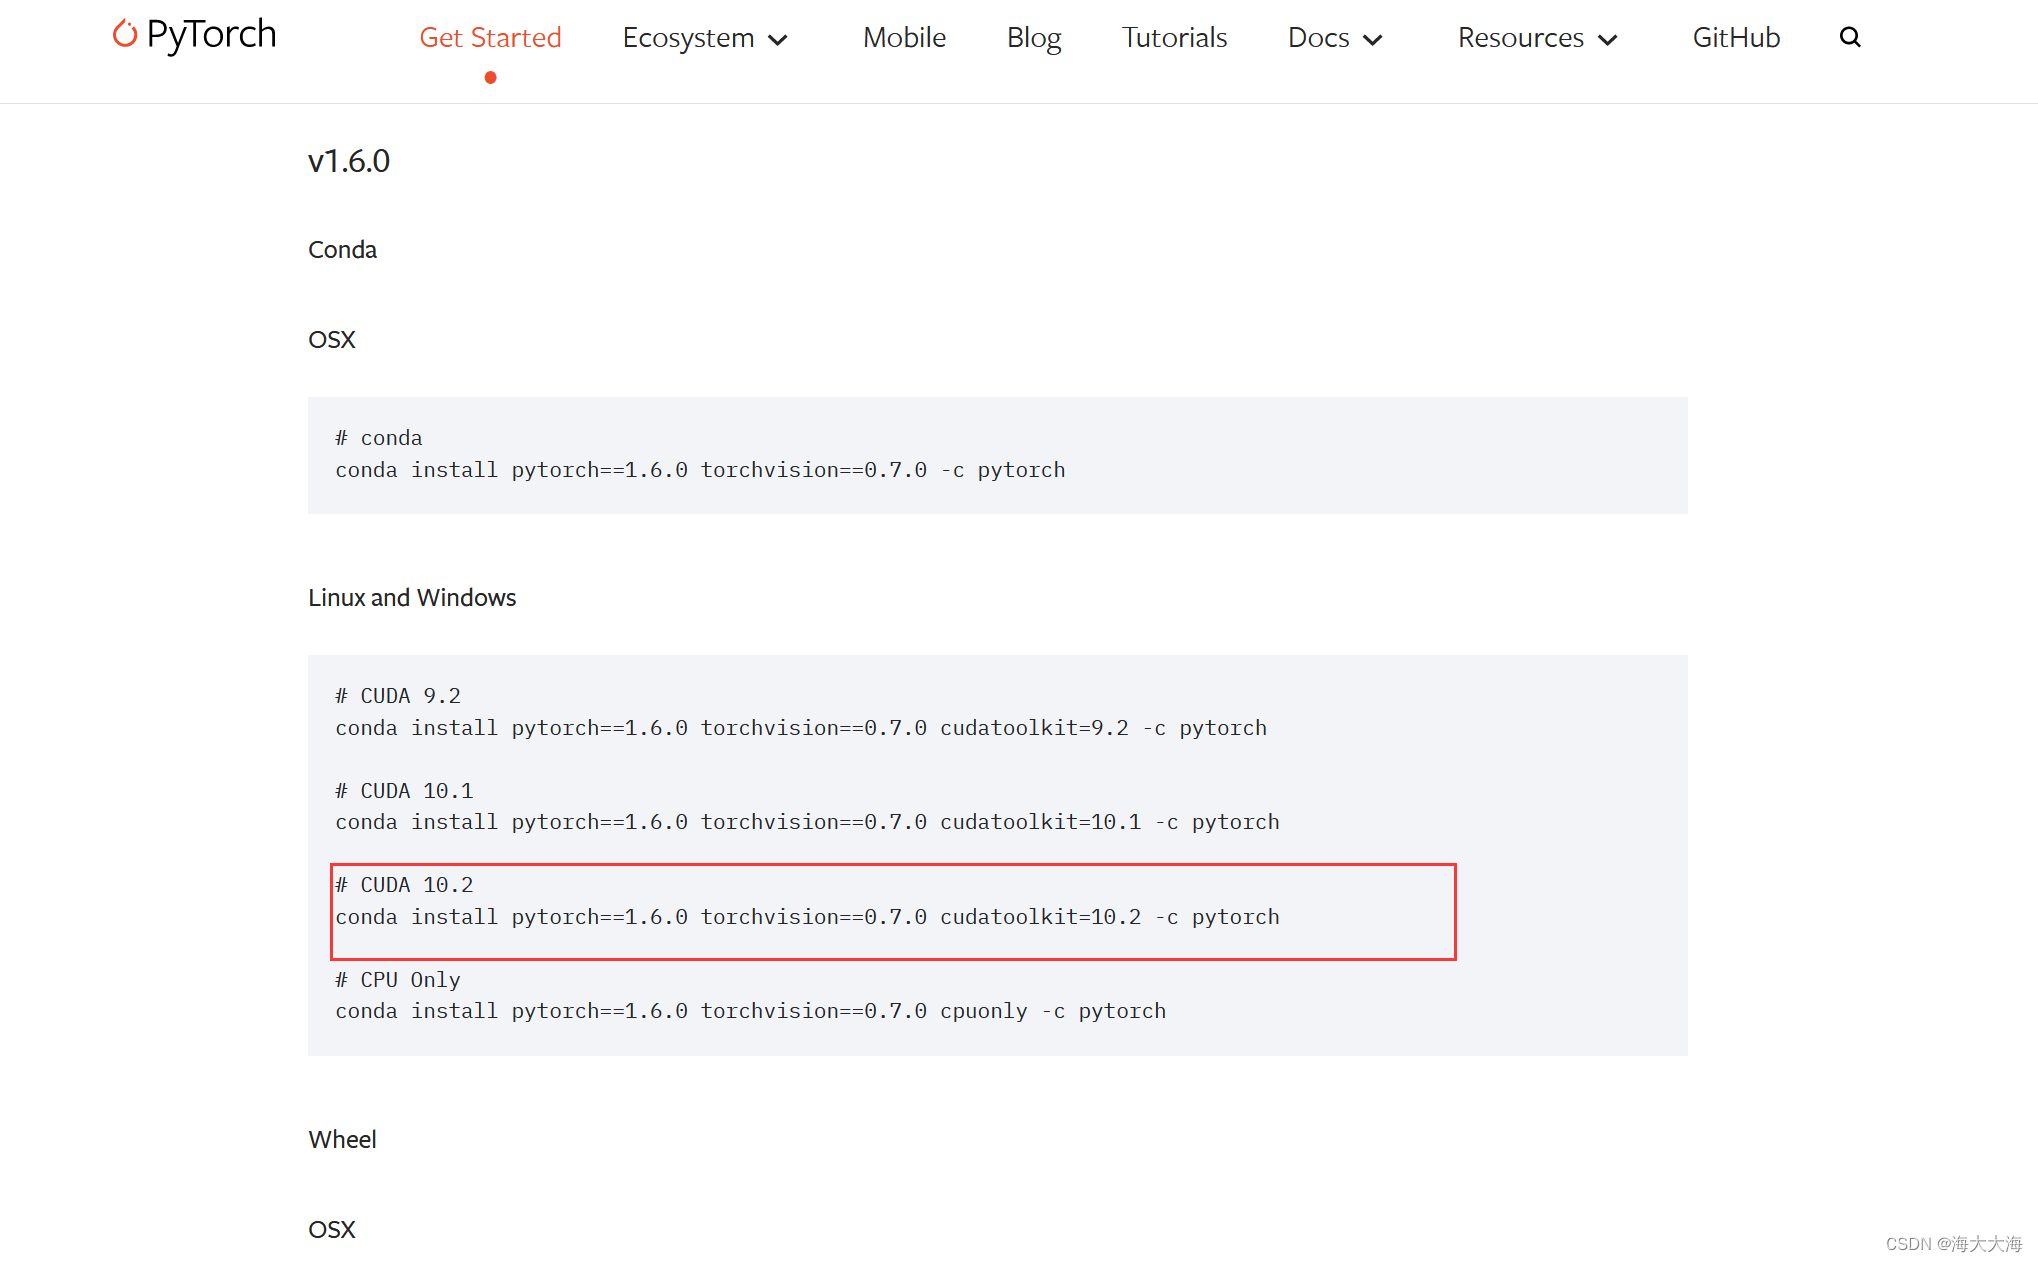Click the Wheel section heading
2038x1262 pixels.
pyautogui.click(x=342, y=1140)
